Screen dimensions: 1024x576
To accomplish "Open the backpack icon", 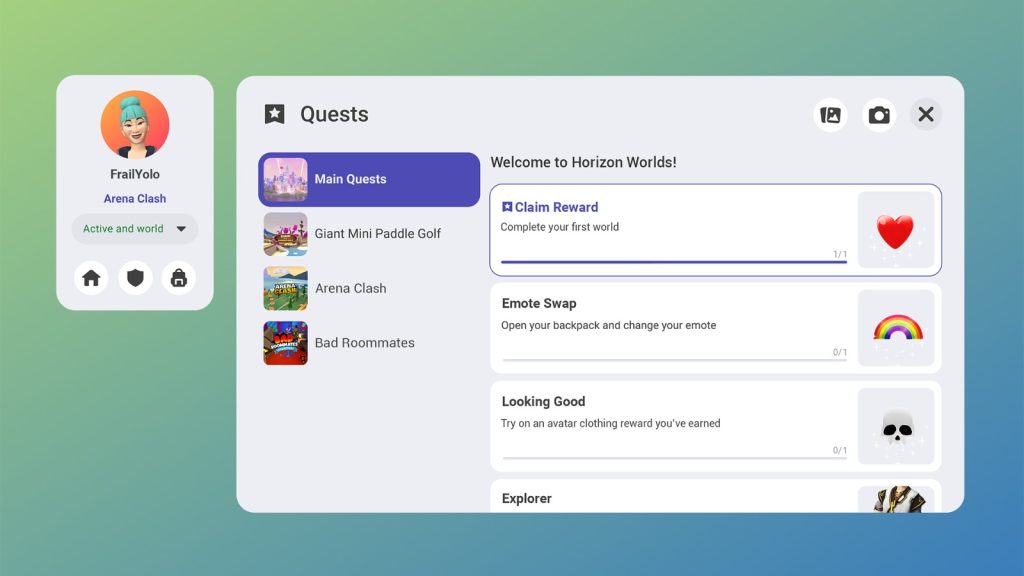I will pyautogui.click(x=178, y=277).
